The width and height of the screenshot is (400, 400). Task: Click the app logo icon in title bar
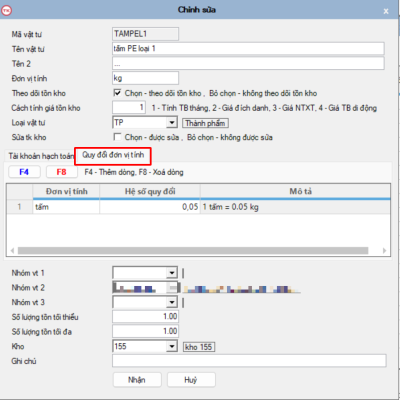coord(6,10)
